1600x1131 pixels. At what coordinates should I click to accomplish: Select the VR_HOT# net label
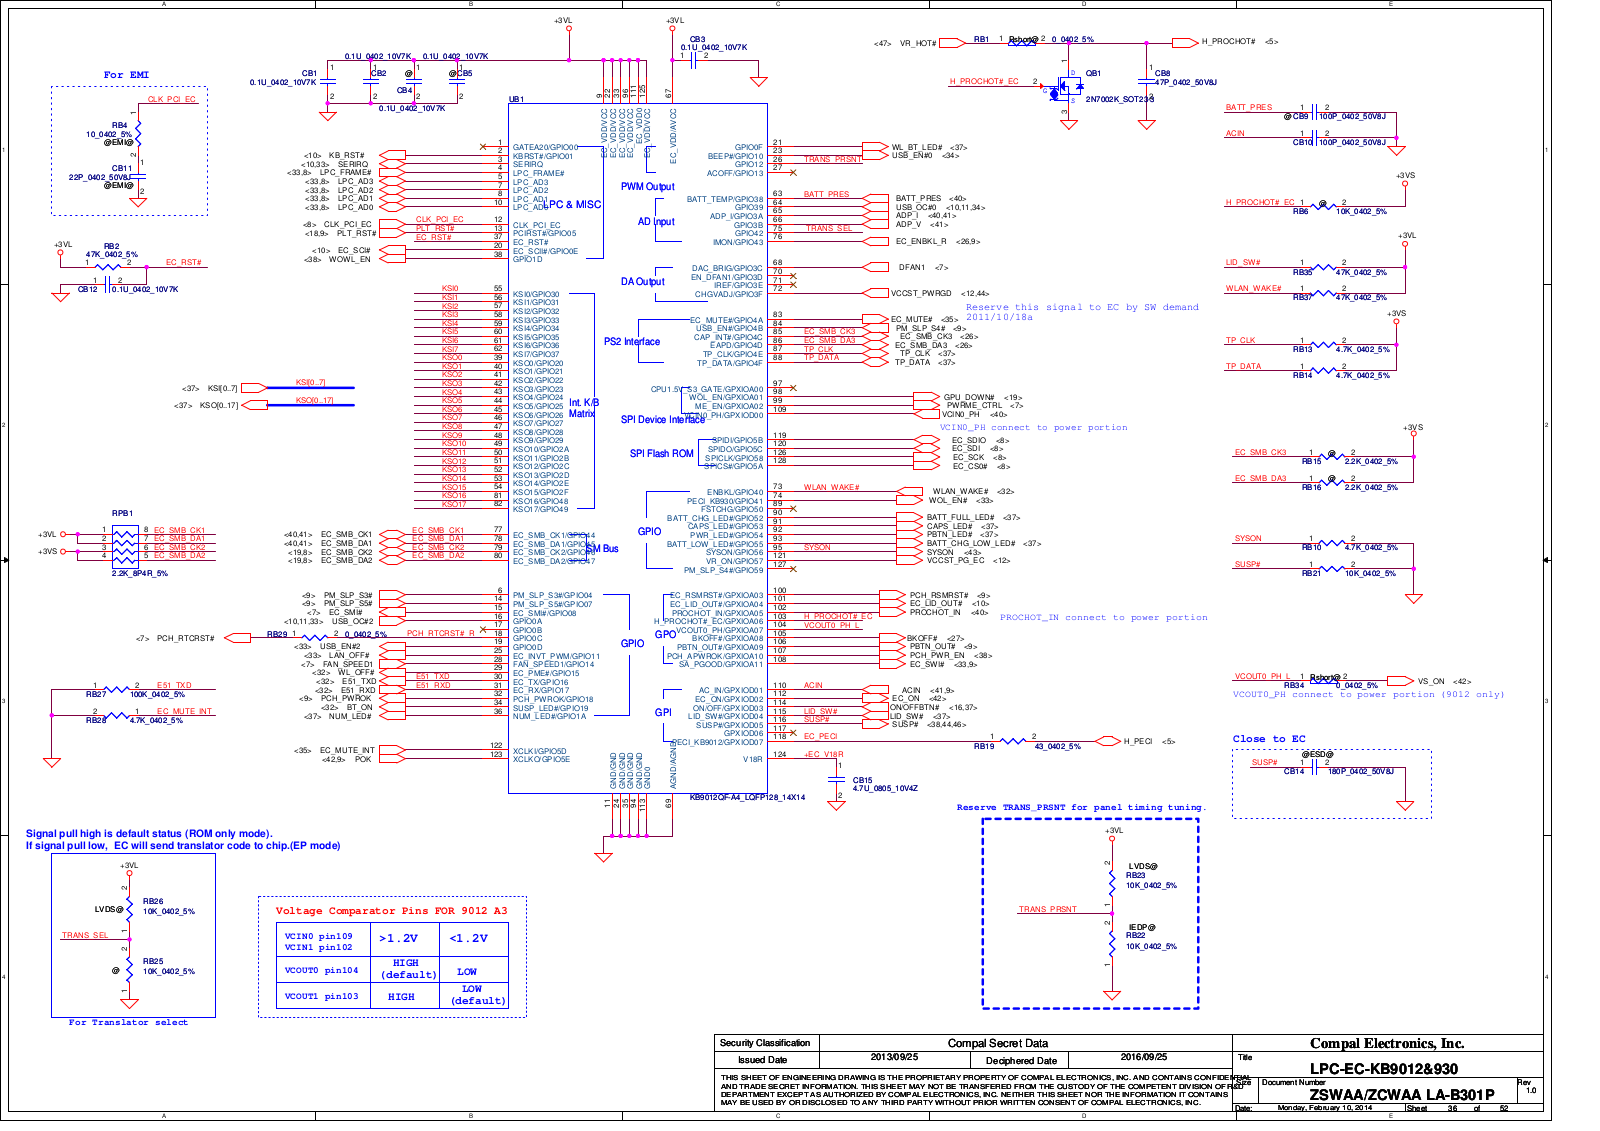tap(918, 43)
